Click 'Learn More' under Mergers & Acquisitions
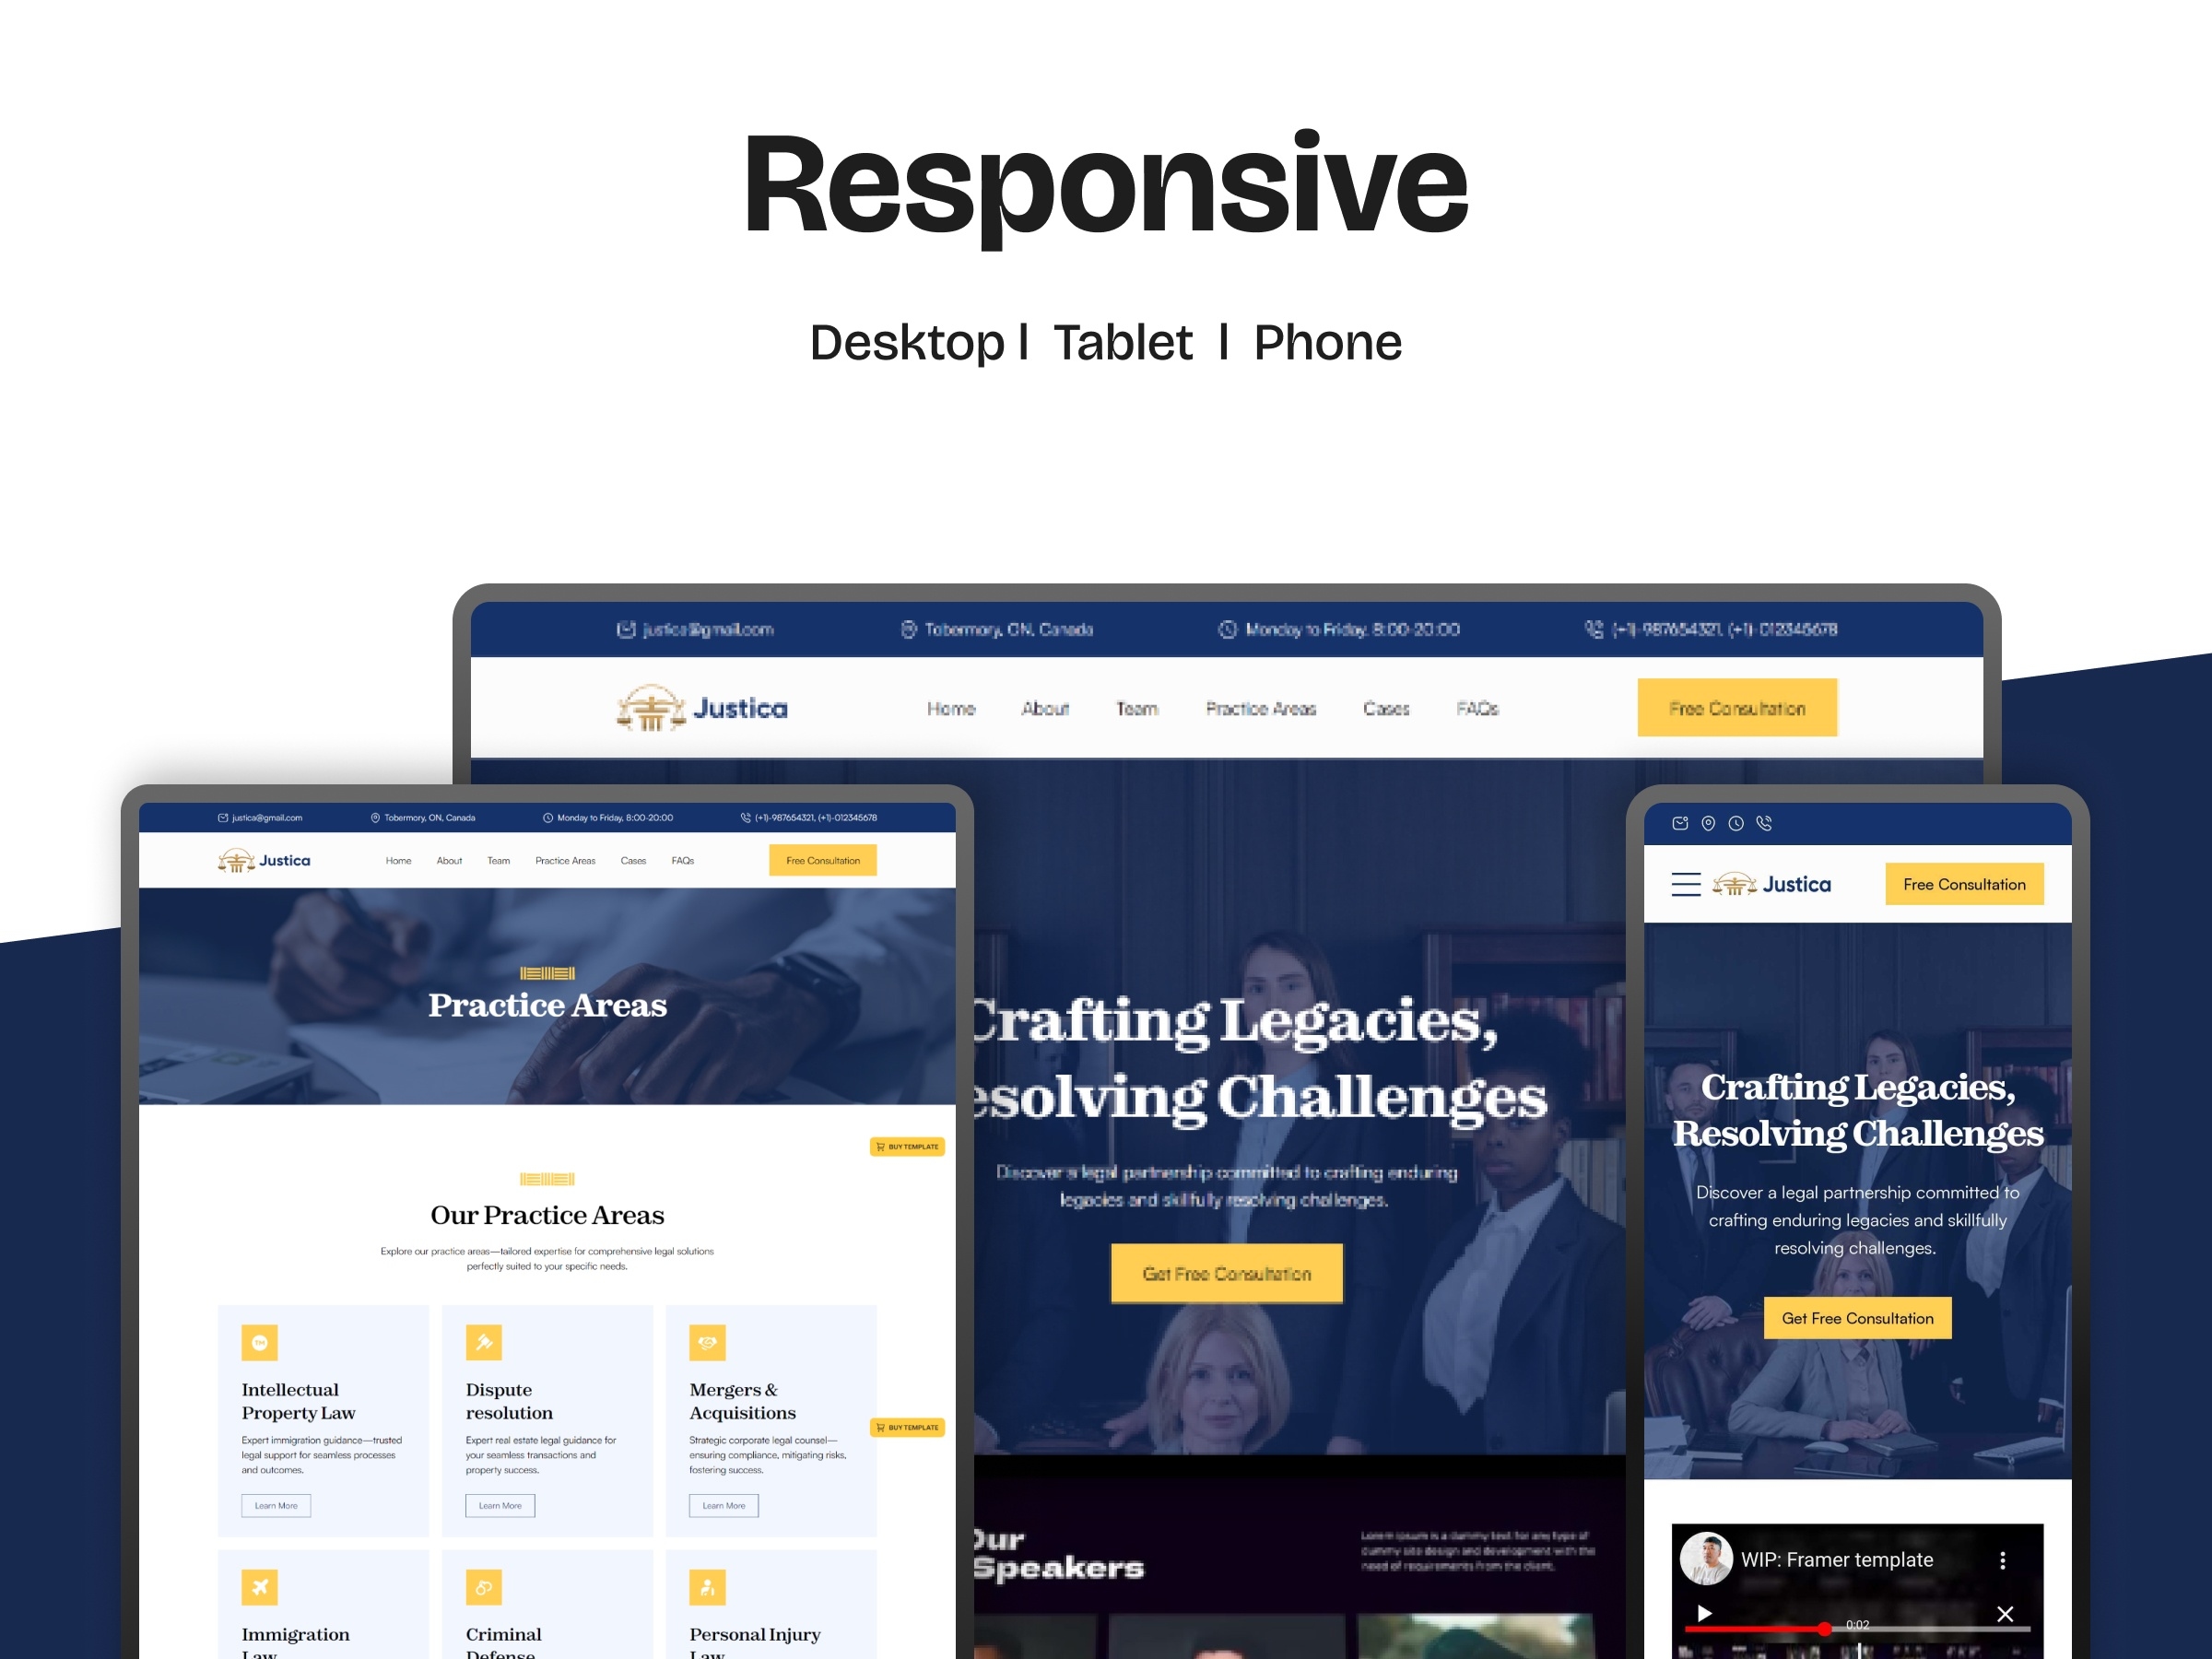Image resolution: width=2212 pixels, height=1659 pixels. (724, 1506)
